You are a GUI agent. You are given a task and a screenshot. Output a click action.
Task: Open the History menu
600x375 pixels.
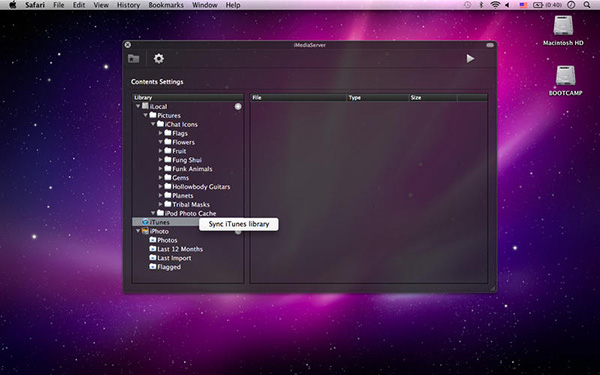128,5
